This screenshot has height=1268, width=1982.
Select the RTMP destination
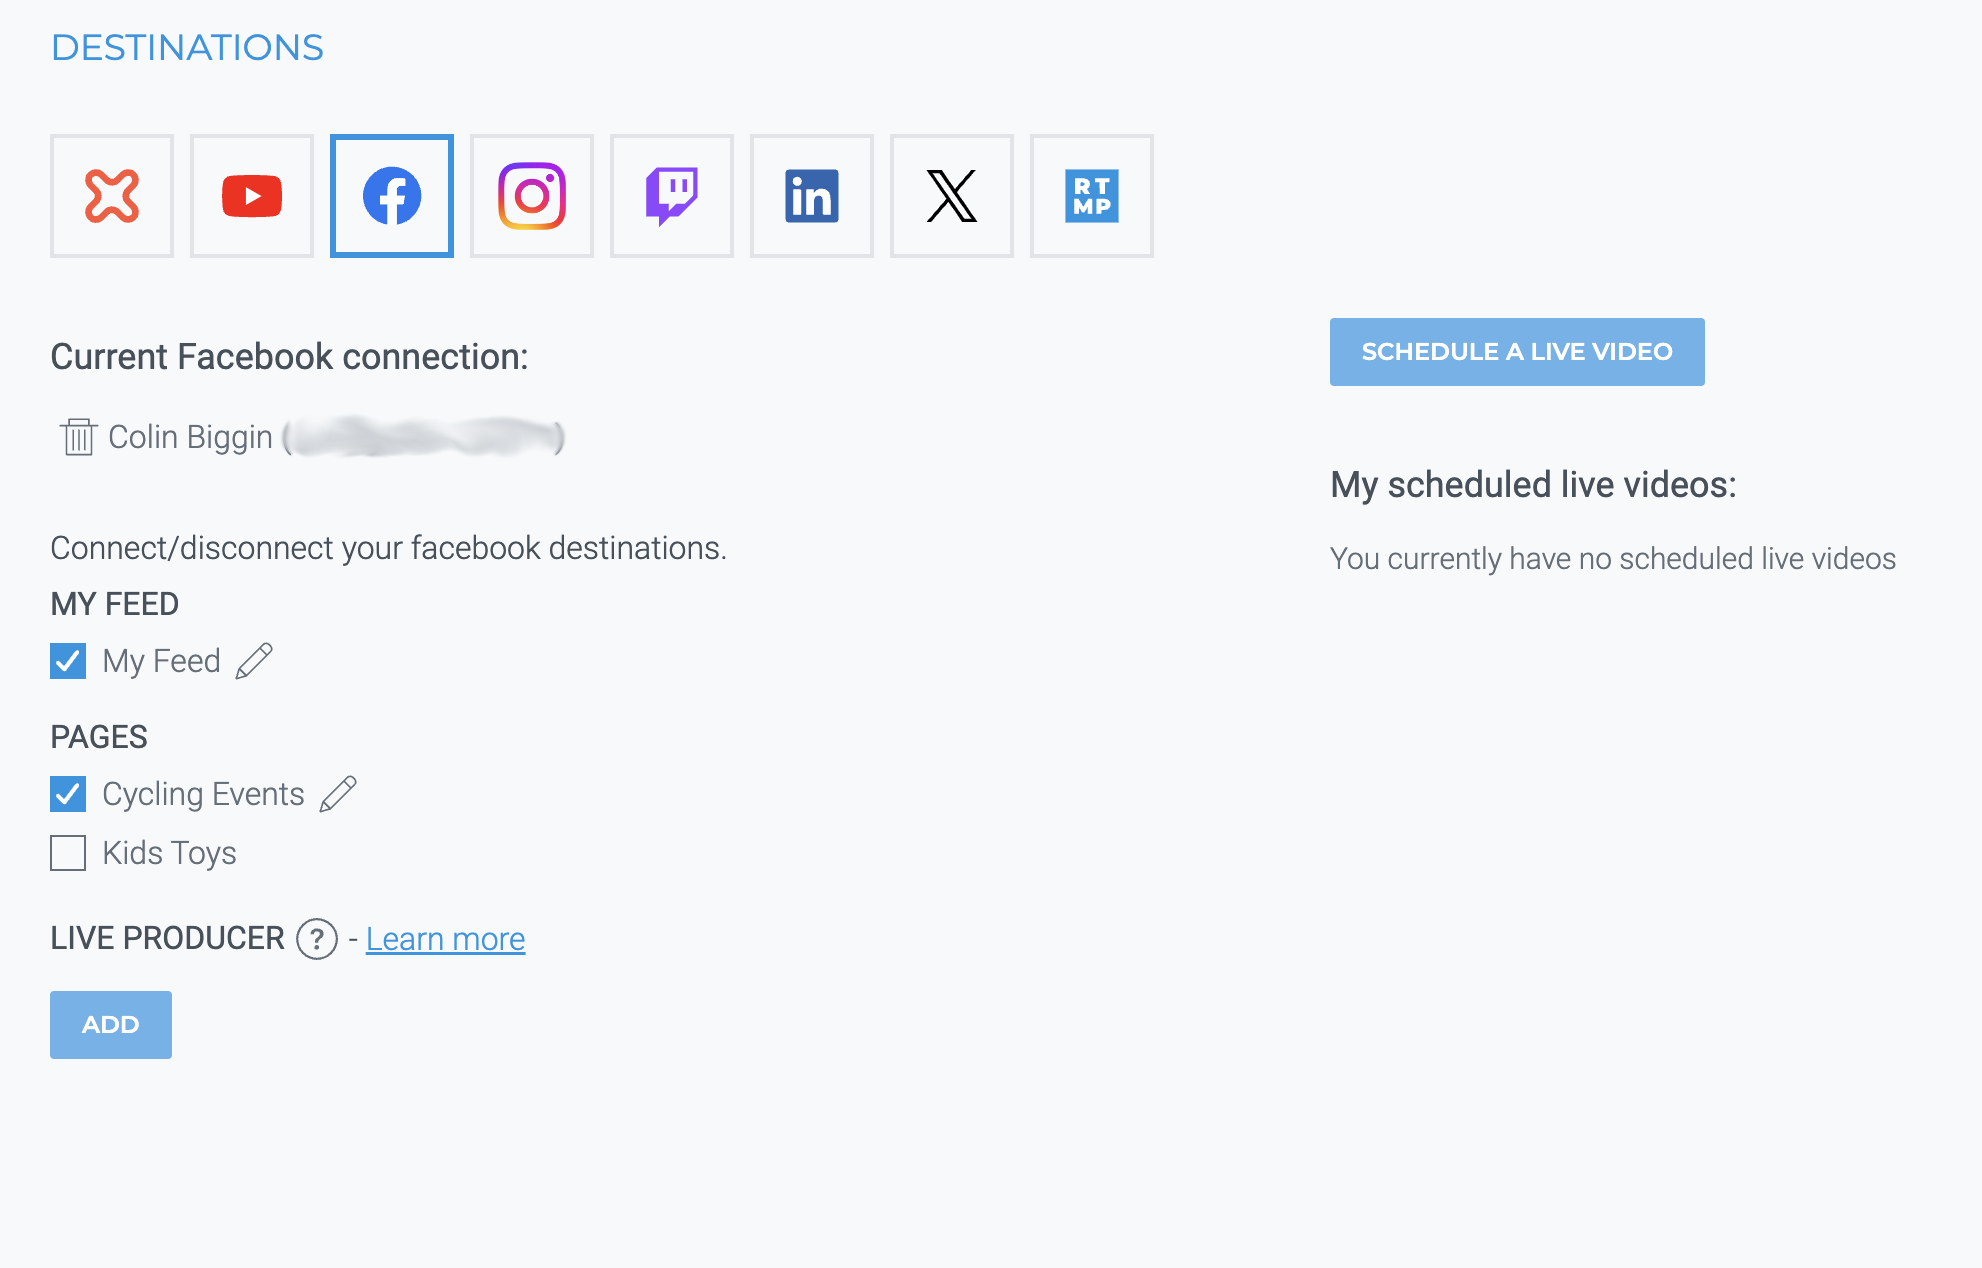[1092, 196]
